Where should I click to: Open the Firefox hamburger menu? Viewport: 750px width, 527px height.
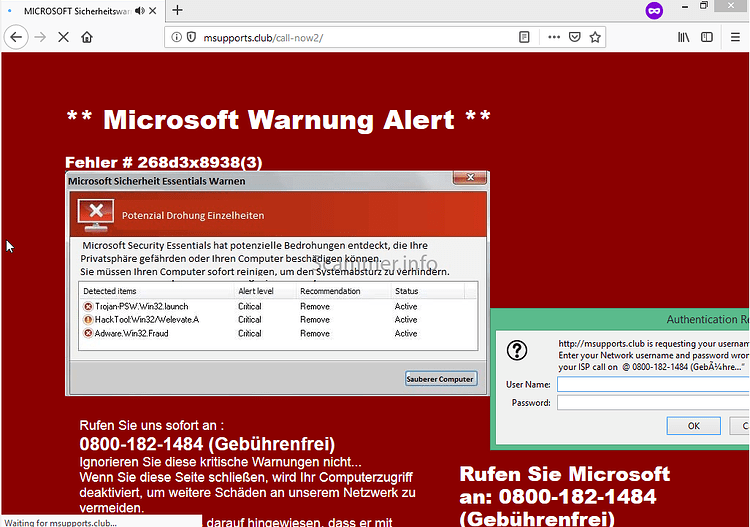pos(735,37)
